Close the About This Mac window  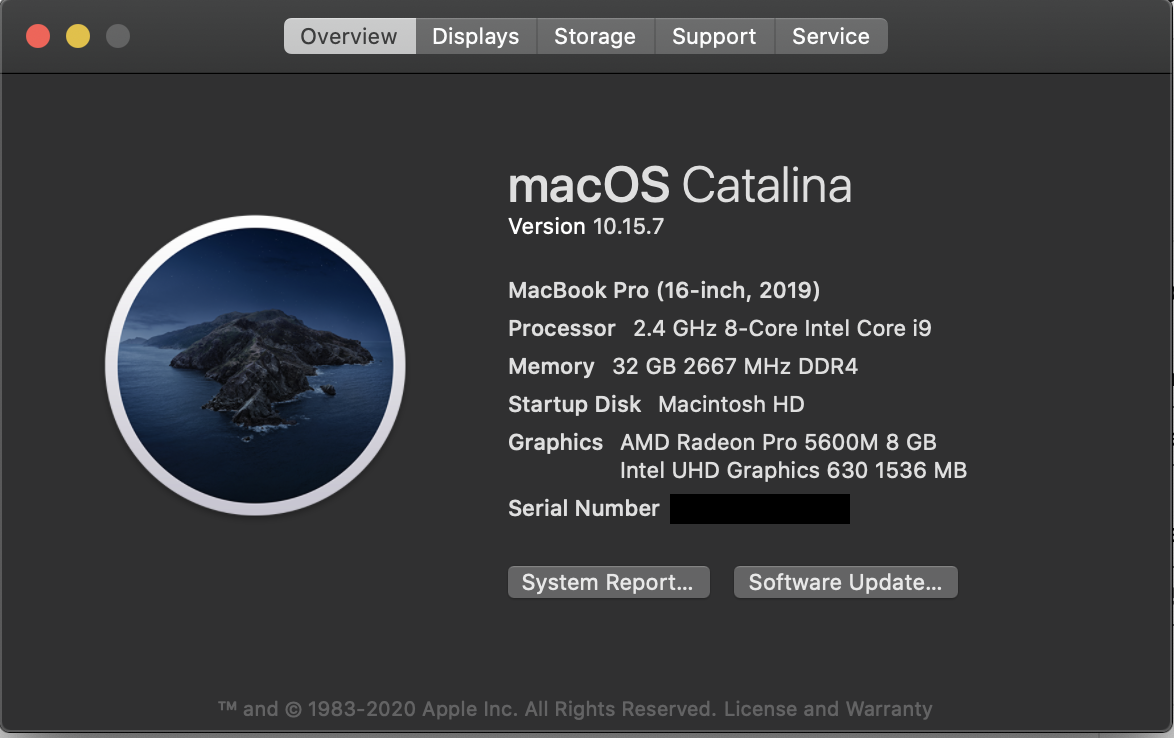point(38,37)
